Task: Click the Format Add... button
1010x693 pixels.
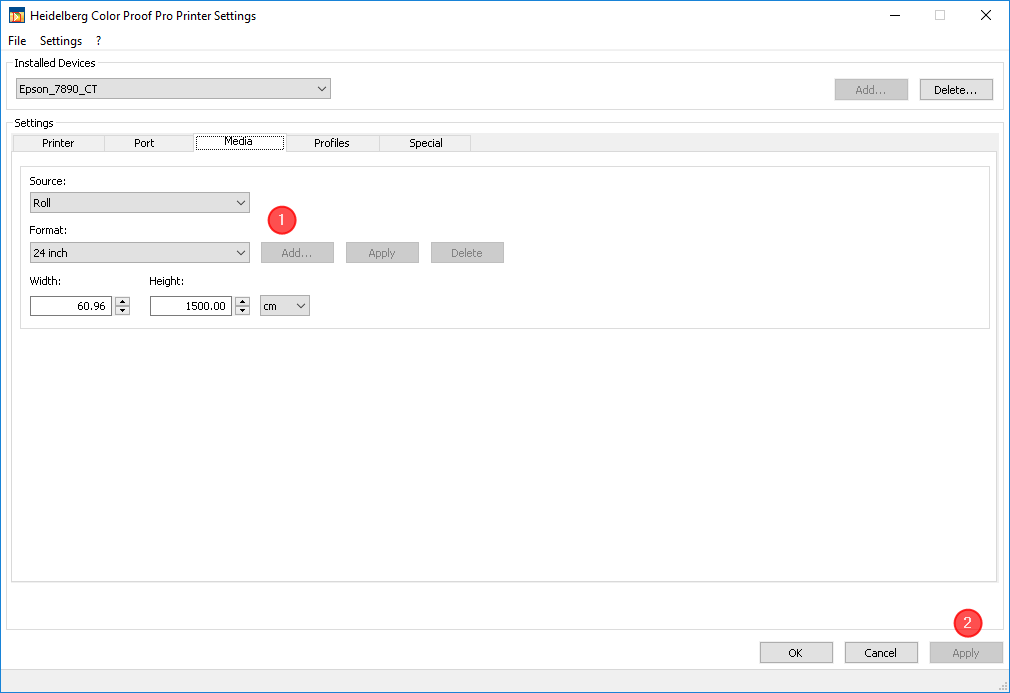Action: [297, 253]
